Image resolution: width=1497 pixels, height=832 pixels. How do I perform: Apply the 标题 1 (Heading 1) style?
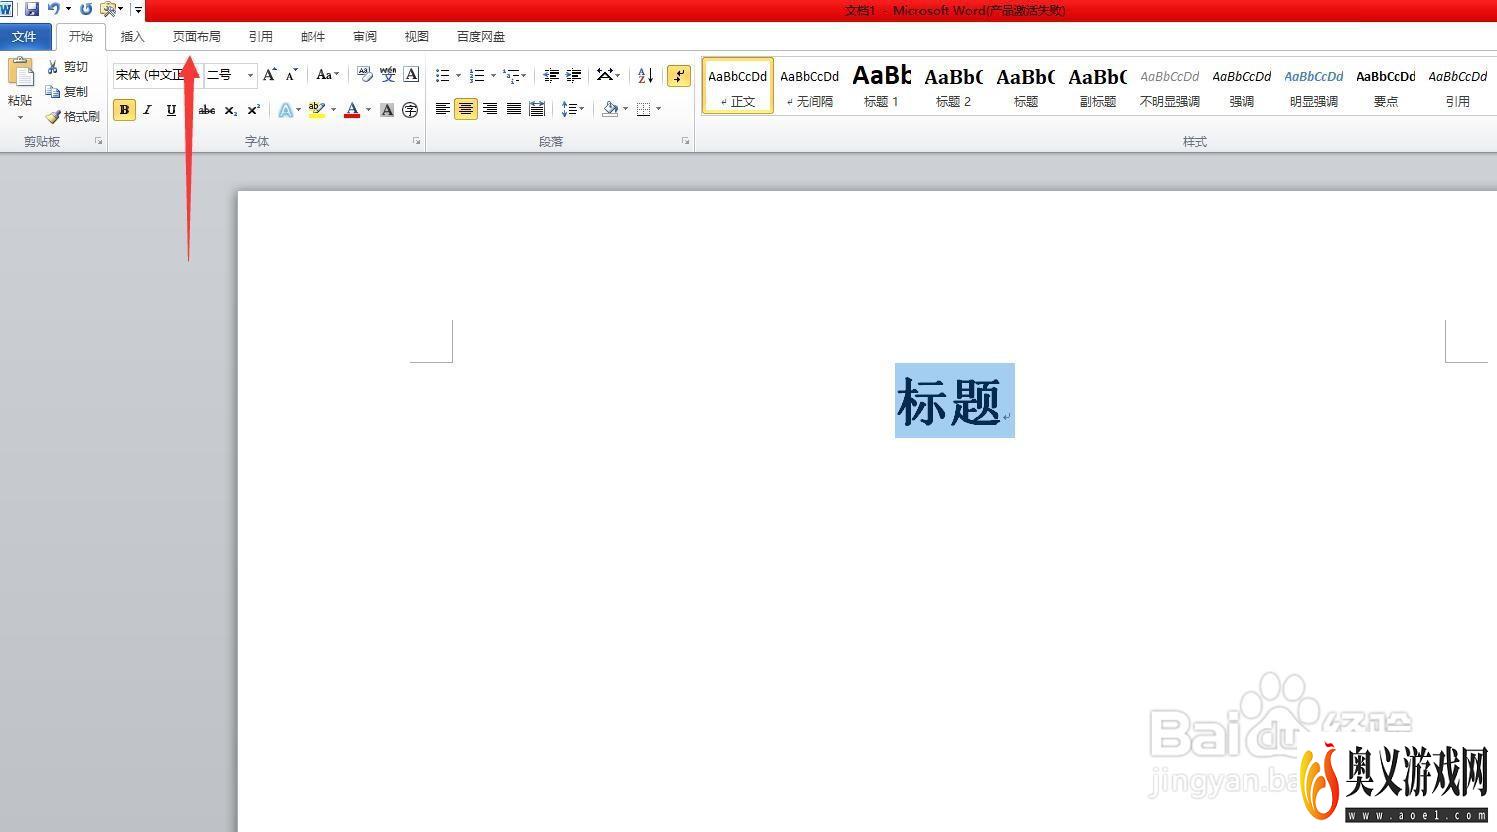(882, 86)
